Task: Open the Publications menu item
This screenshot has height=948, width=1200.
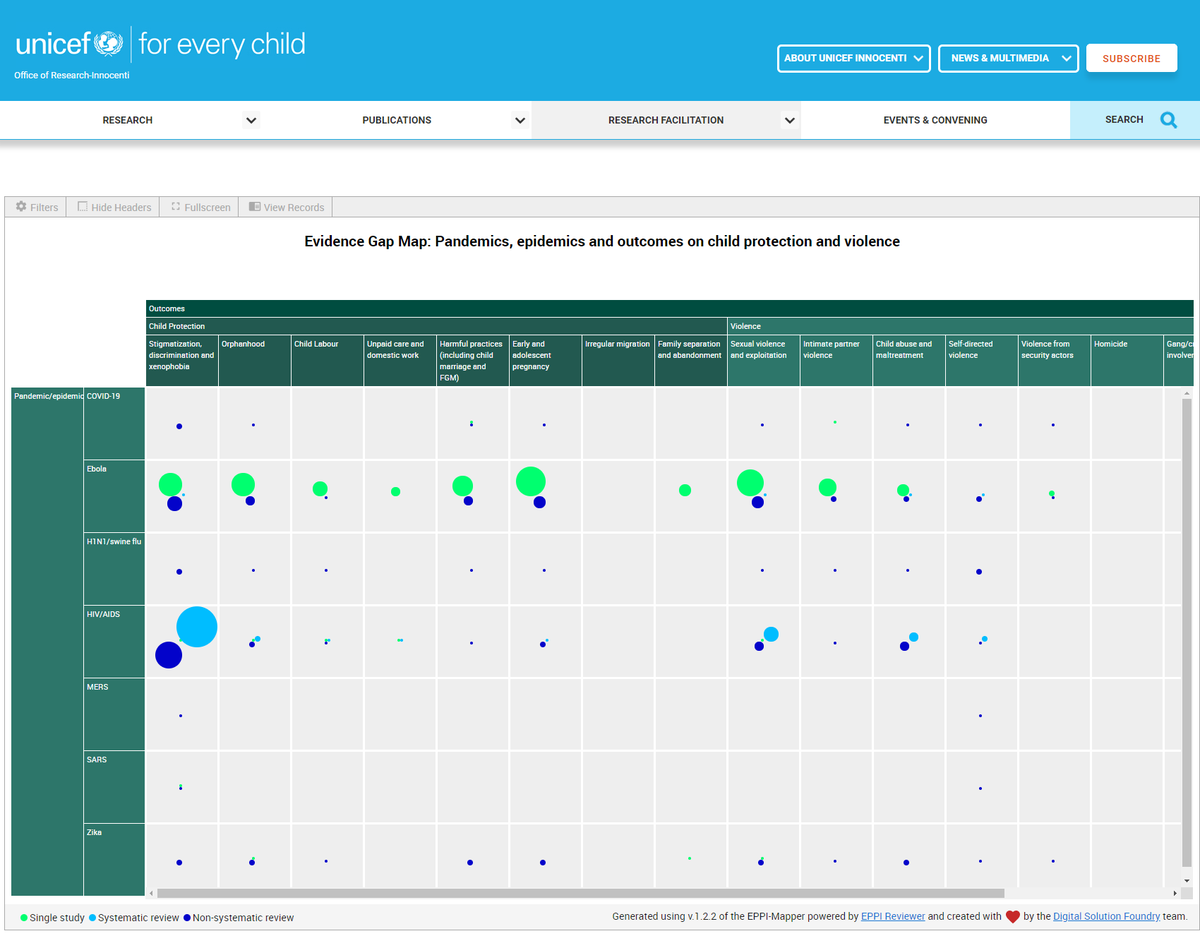Action: pos(397,120)
